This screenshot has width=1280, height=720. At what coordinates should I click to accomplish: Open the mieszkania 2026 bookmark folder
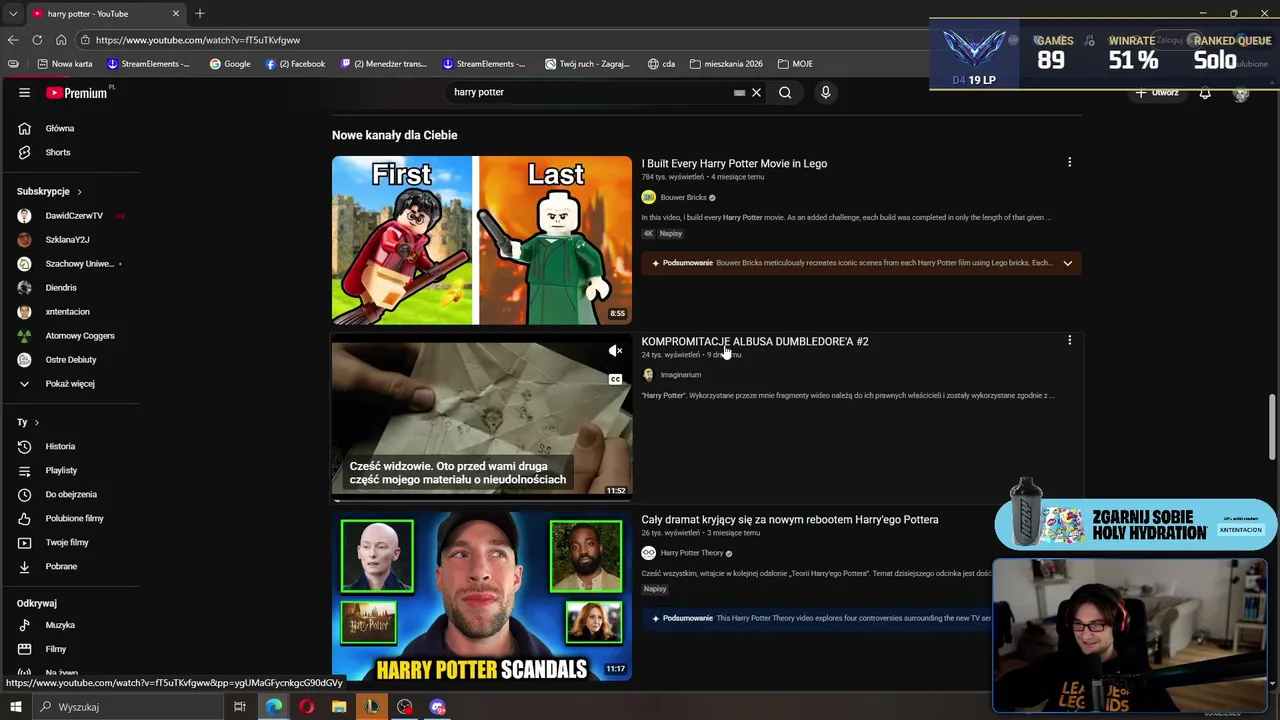pyautogui.click(x=726, y=64)
